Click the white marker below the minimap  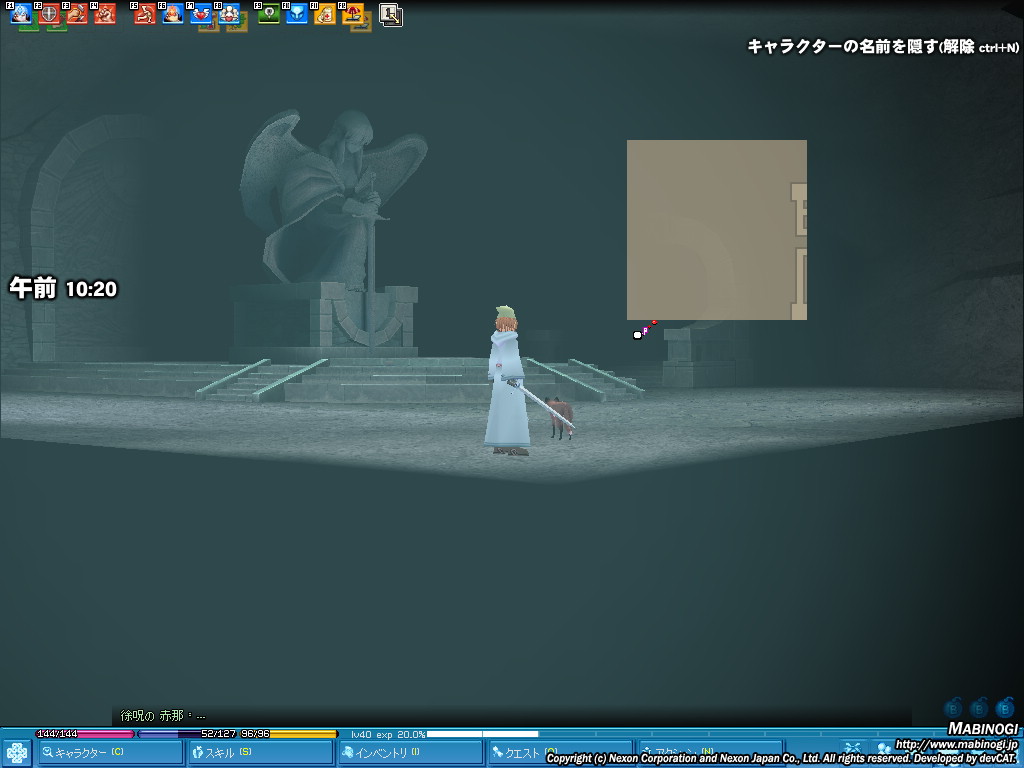click(x=637, y=335)
